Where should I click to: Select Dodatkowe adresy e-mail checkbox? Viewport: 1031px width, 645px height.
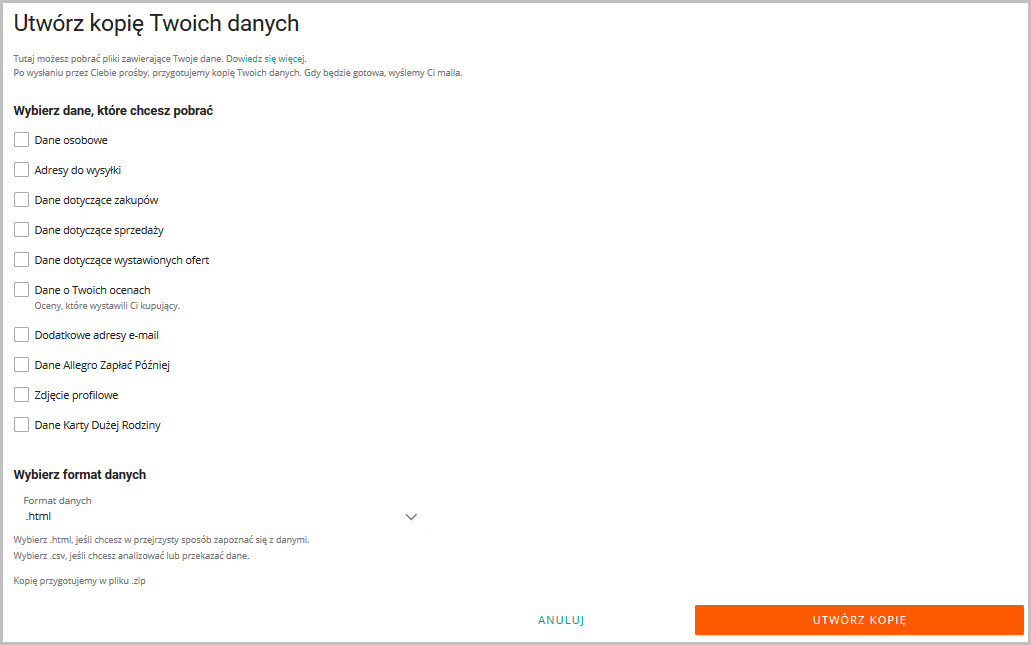[22, 335]
